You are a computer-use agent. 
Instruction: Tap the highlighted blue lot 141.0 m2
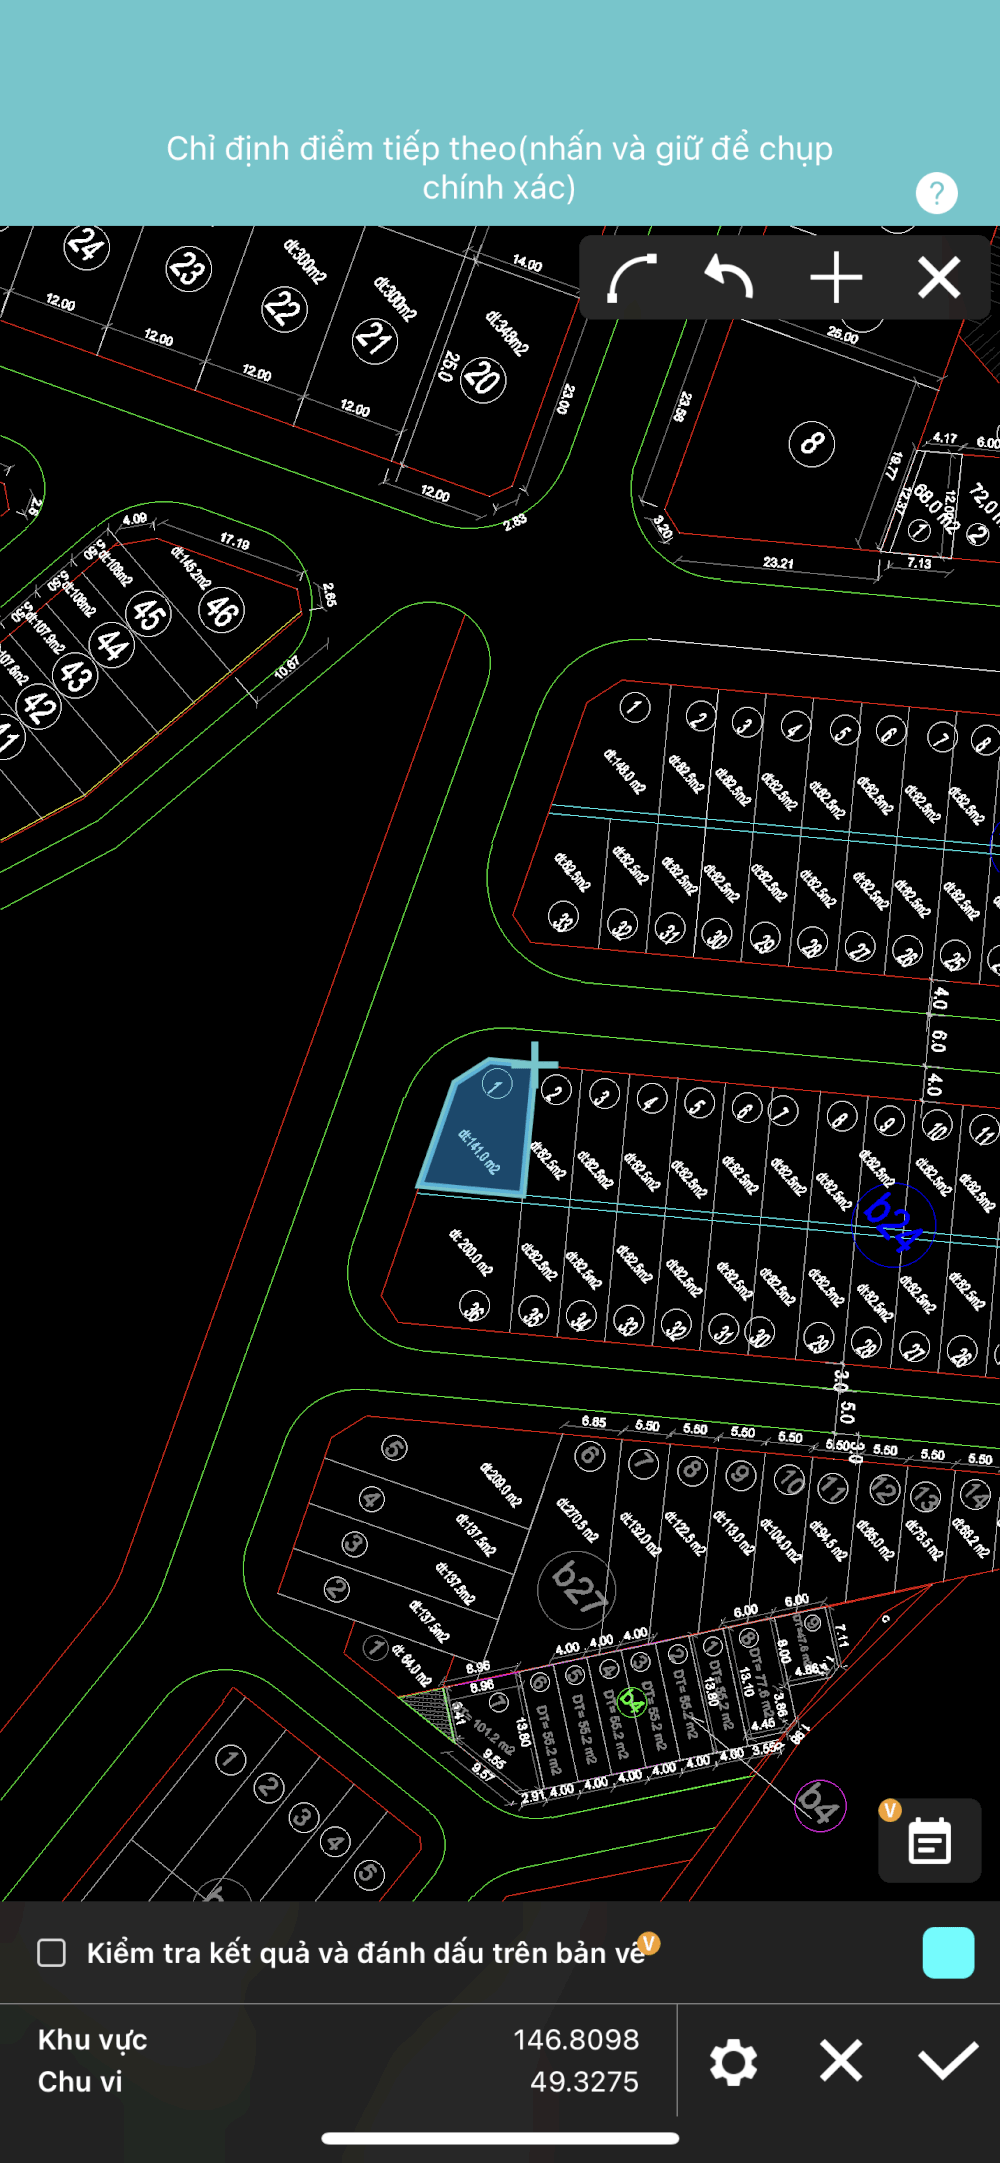[480, 1140]
